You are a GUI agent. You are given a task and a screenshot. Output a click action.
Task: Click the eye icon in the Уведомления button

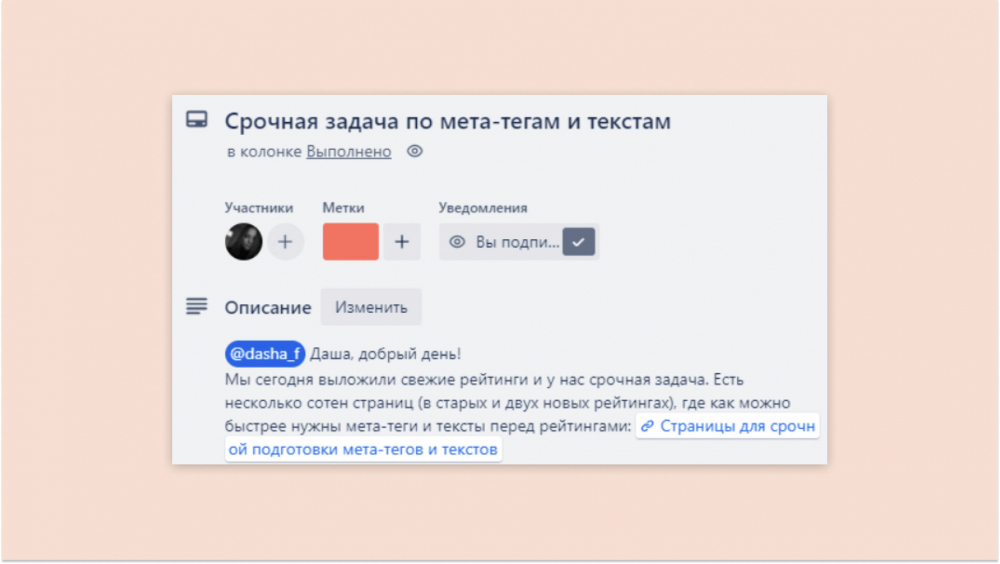coord(457,242)
